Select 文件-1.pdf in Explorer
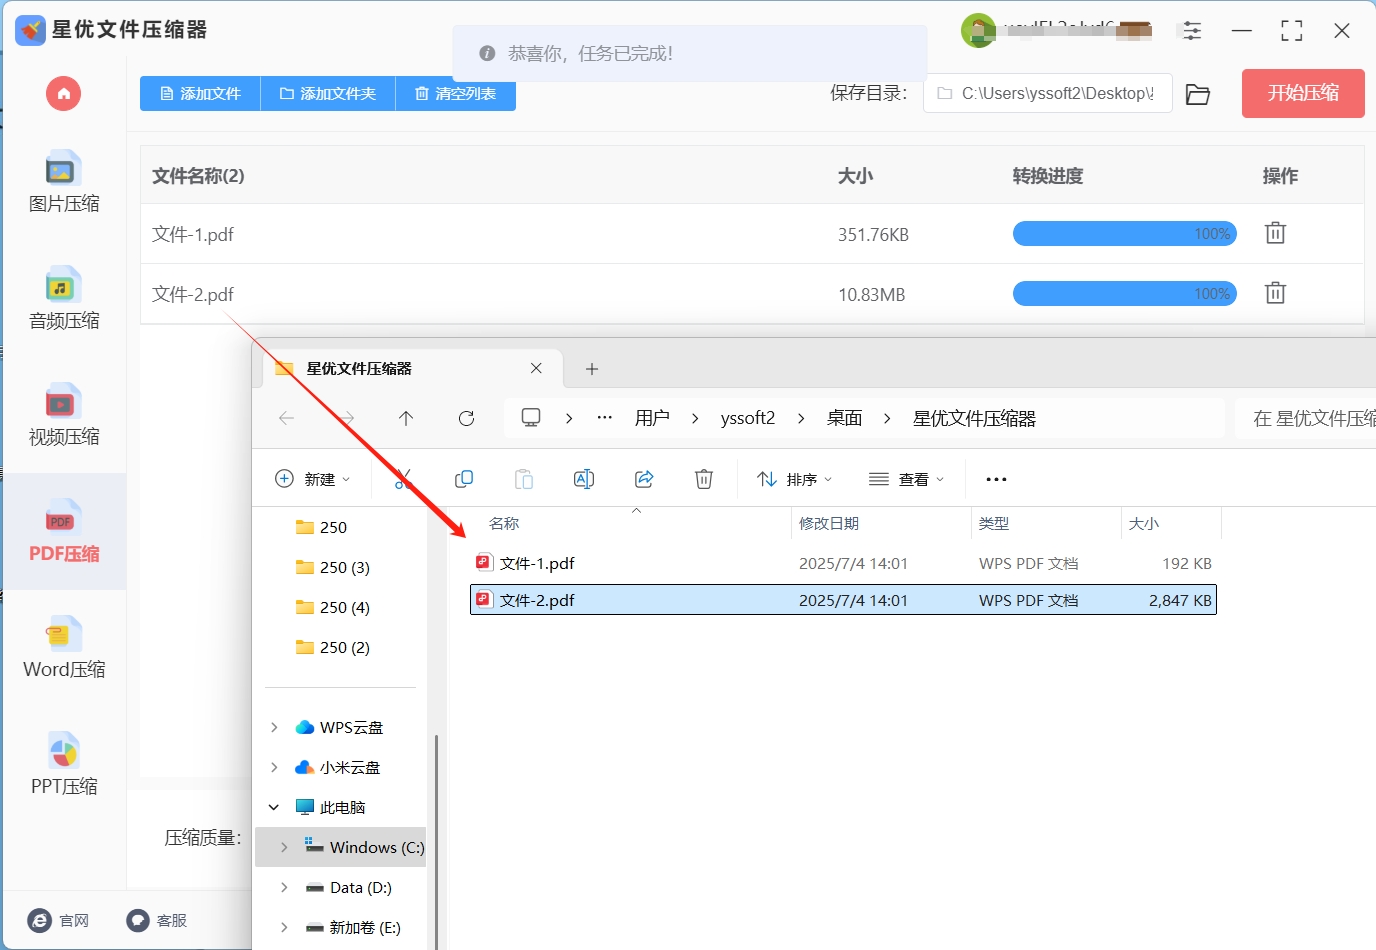 (843, 563)
